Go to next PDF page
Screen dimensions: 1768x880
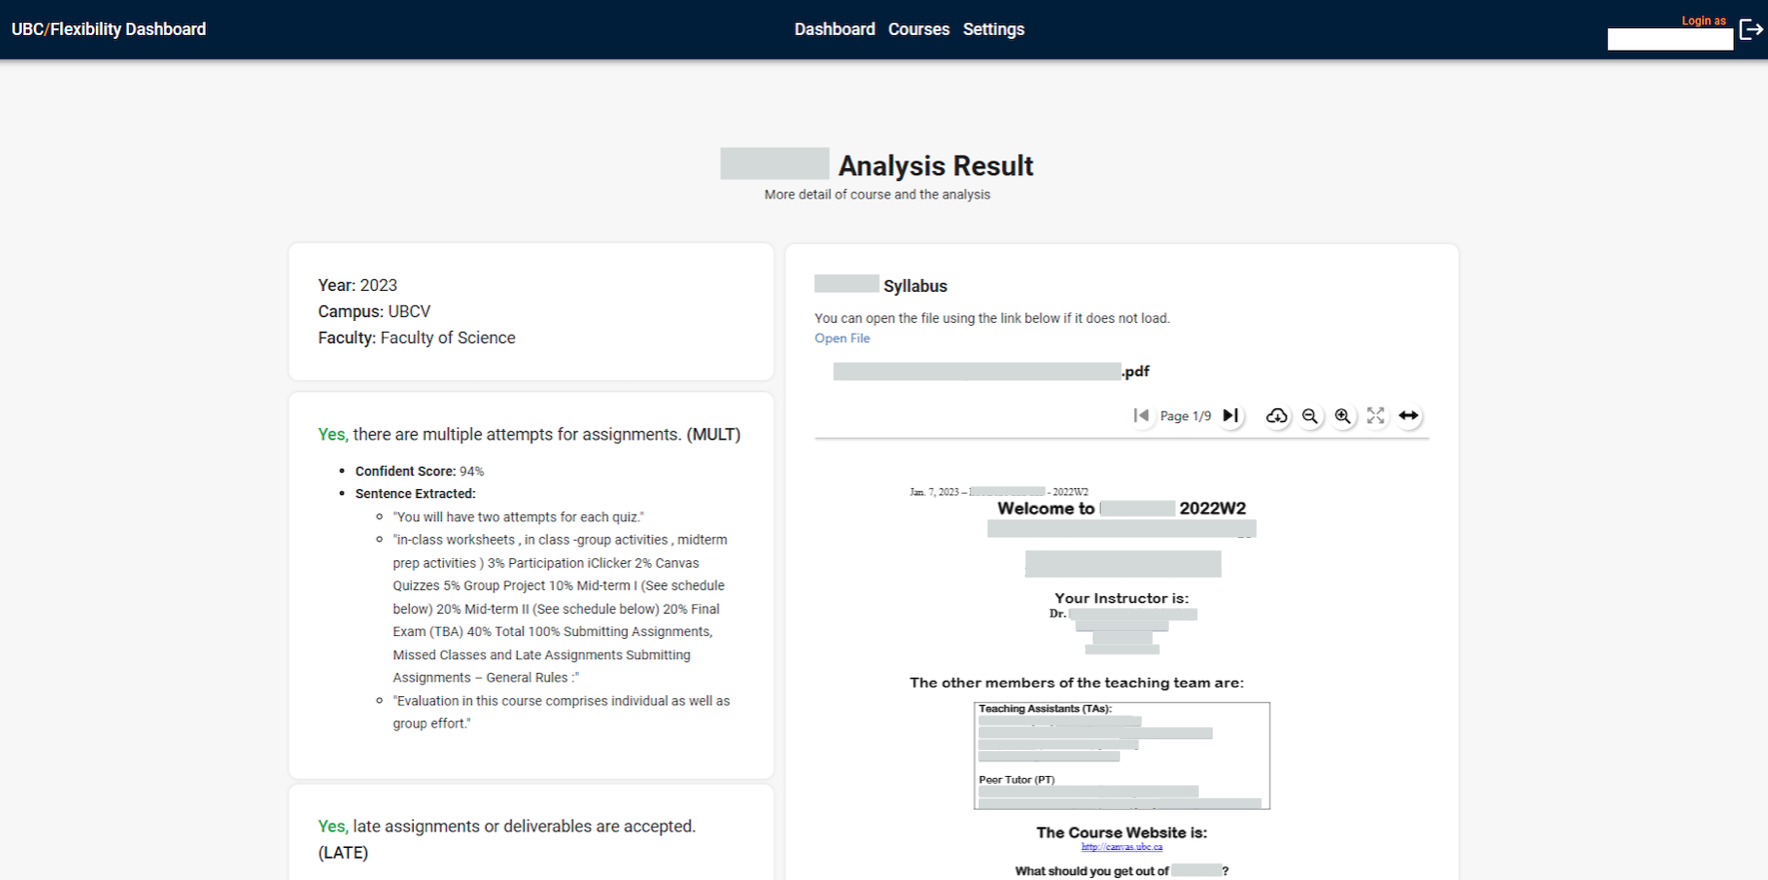(x=1231, y=415)
